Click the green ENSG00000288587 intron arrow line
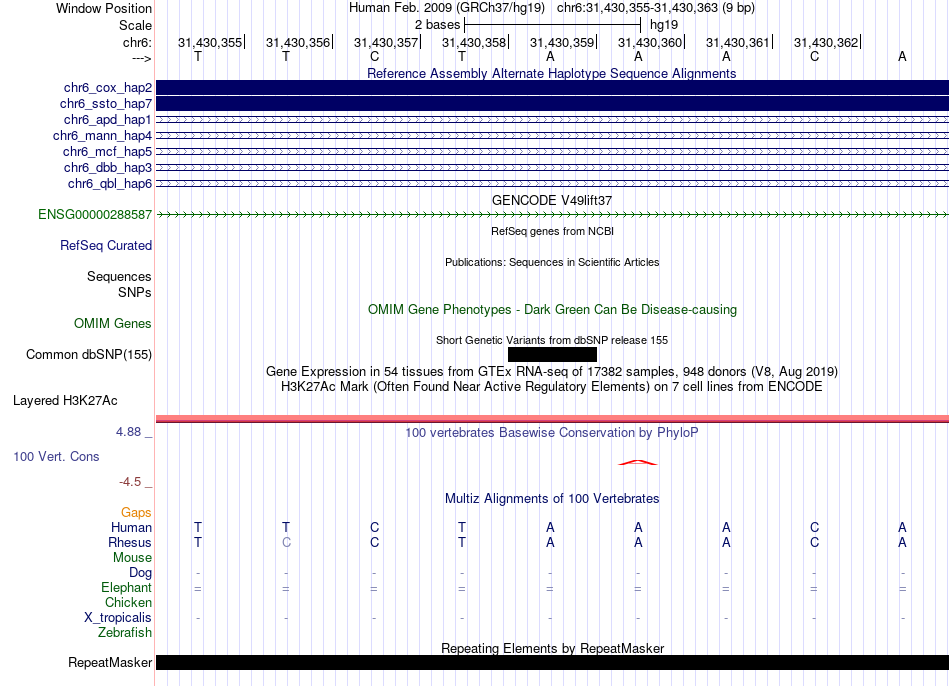Viewport: 950px width, 686px height. 552,215
